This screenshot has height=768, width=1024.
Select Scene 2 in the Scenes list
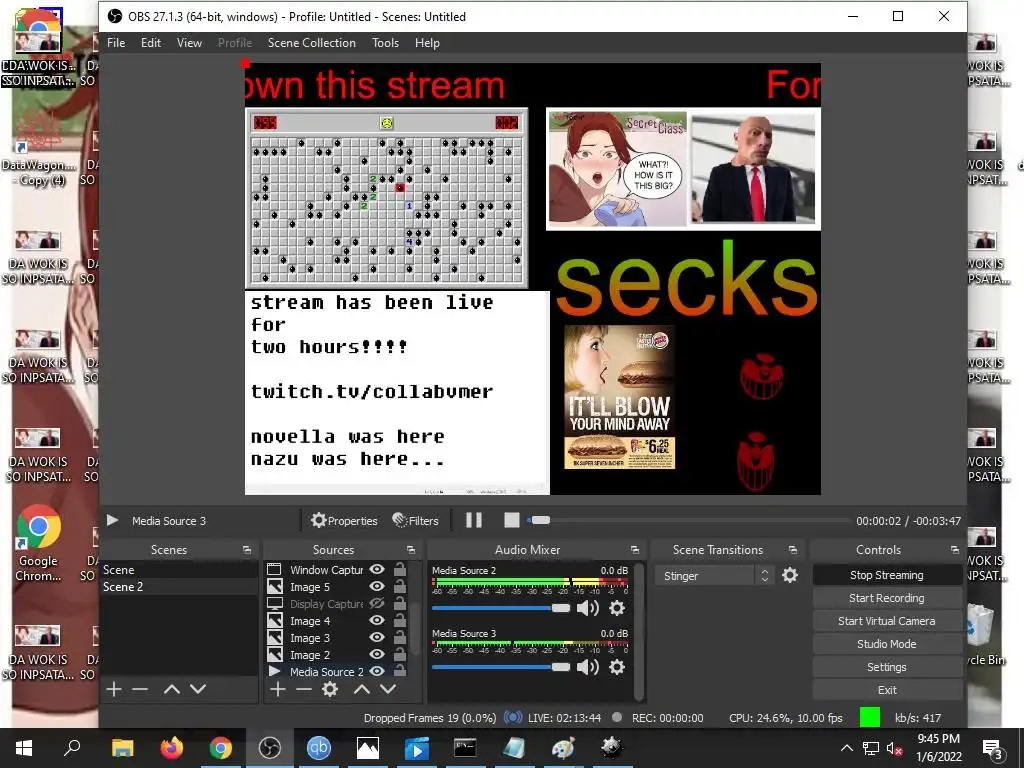(x=179, y=586)
